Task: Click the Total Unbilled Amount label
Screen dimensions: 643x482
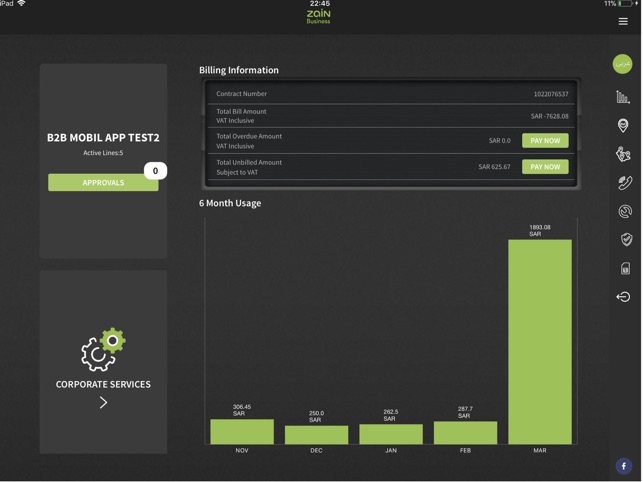Action: point(249,162)
